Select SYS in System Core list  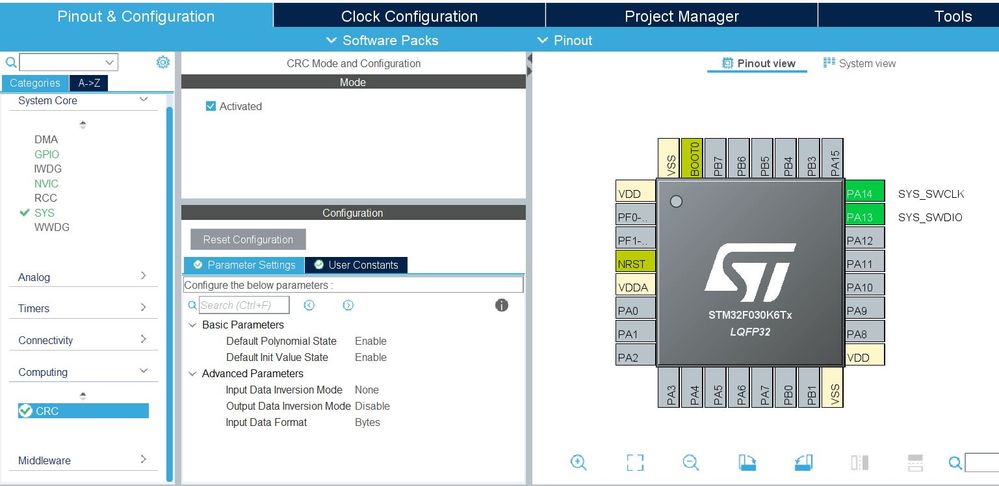coord(44,213)
